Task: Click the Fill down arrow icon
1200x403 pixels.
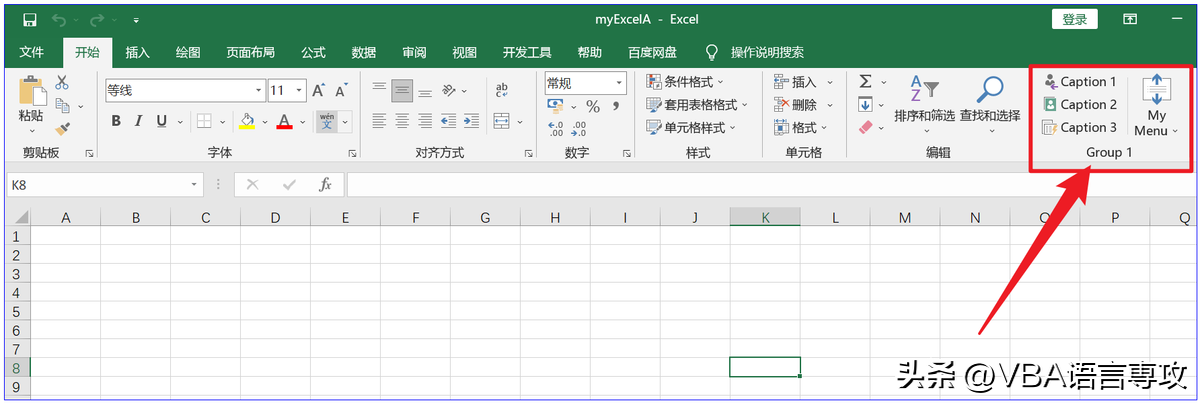Action: [x=866, y=105]
